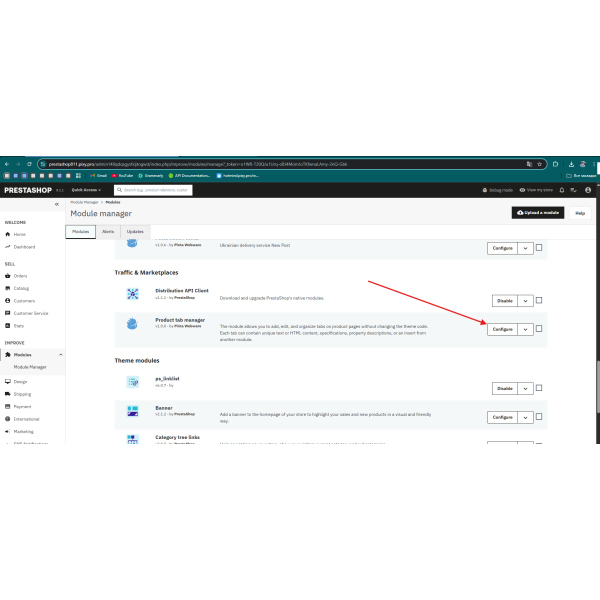Switch to the Alerts tab
Screen dimensions: 600x600
click(x=108, y=232)
